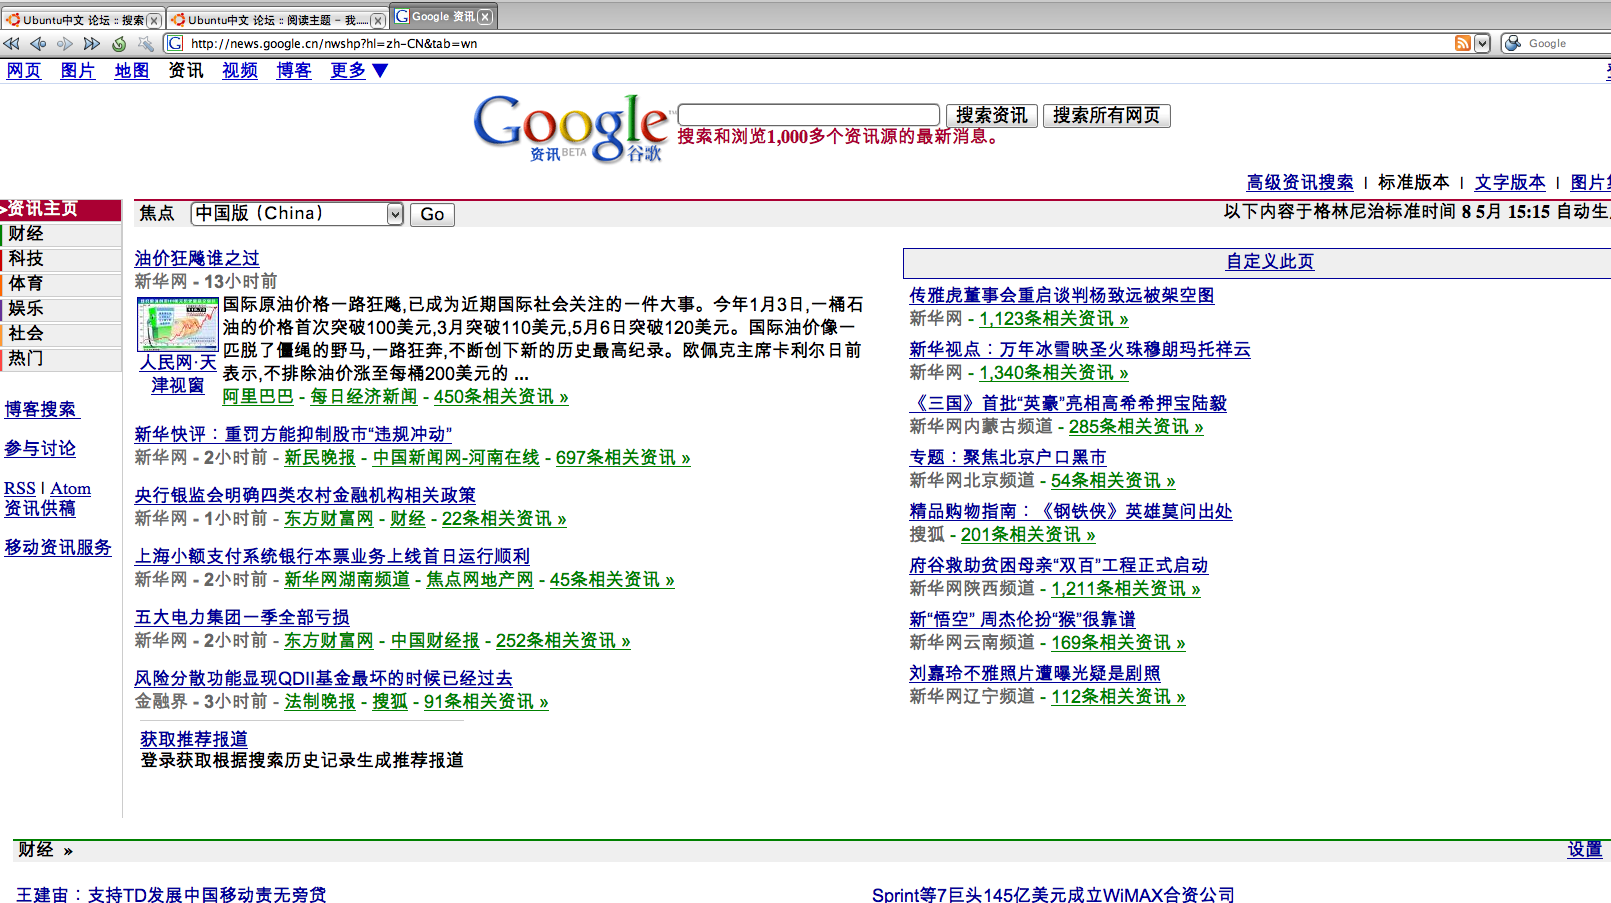Open 1,340条相关资讯 related link
The width and height of the screenshot is (1611, 903).
click(1054, 372)
